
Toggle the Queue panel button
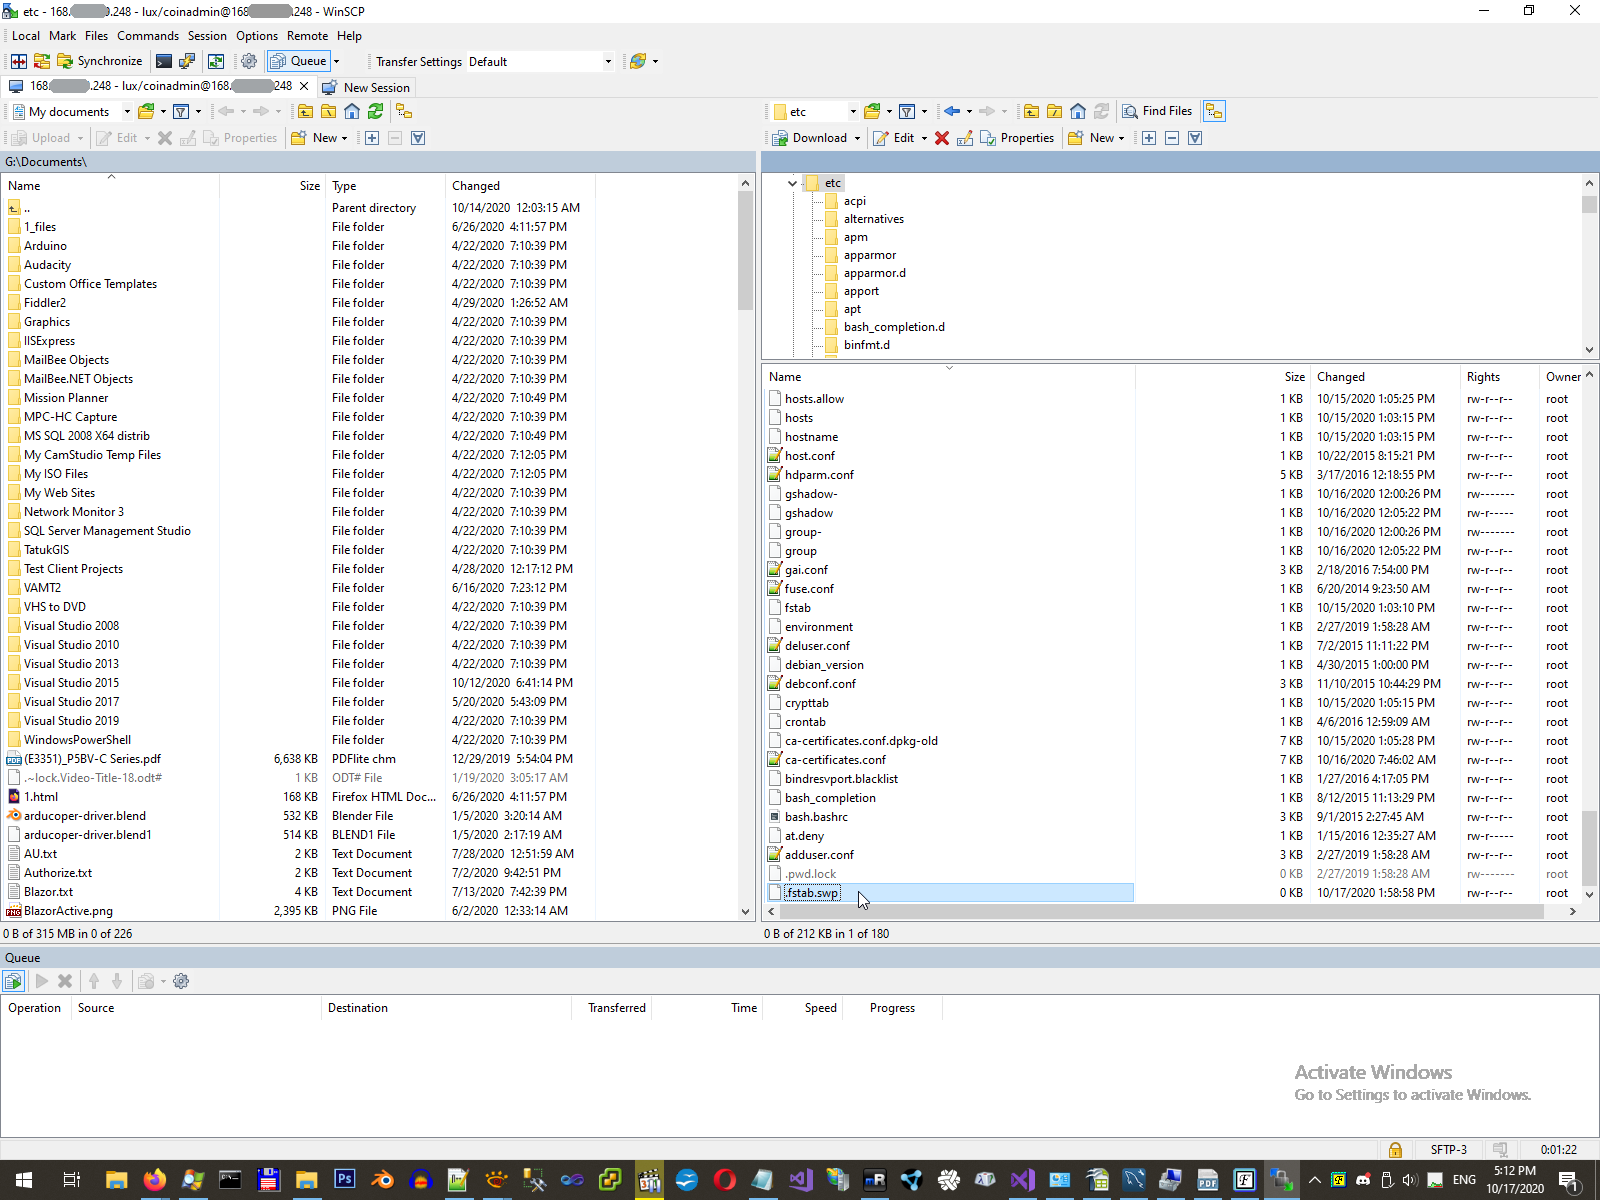point(298,61)
